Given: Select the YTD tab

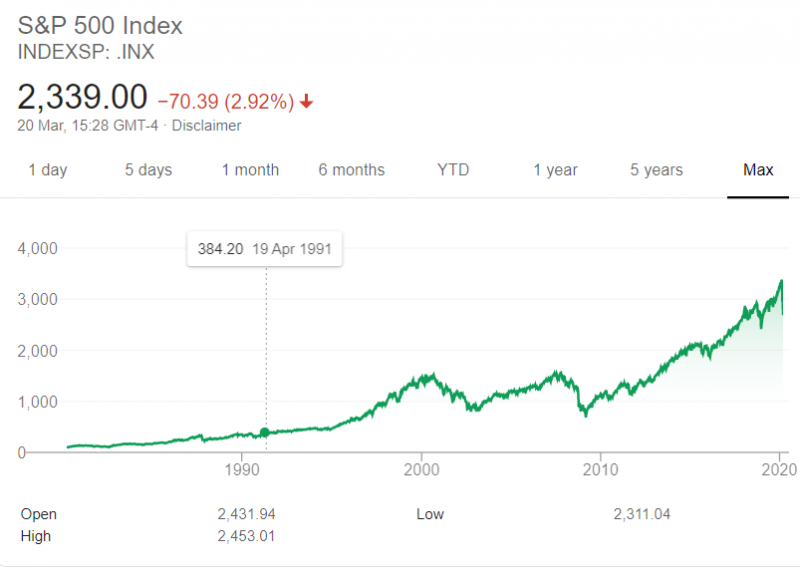Looking at the screenshot, I should click(453, 170).
